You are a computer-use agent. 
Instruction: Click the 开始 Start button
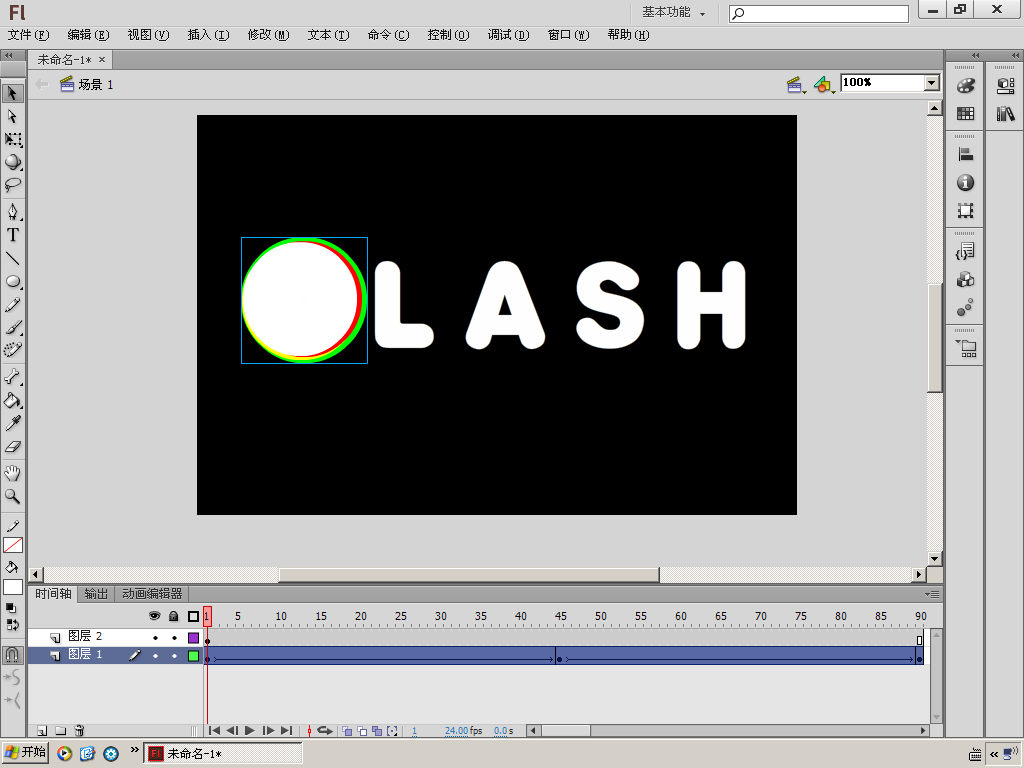pyautogui.click(x=25, y=752)
